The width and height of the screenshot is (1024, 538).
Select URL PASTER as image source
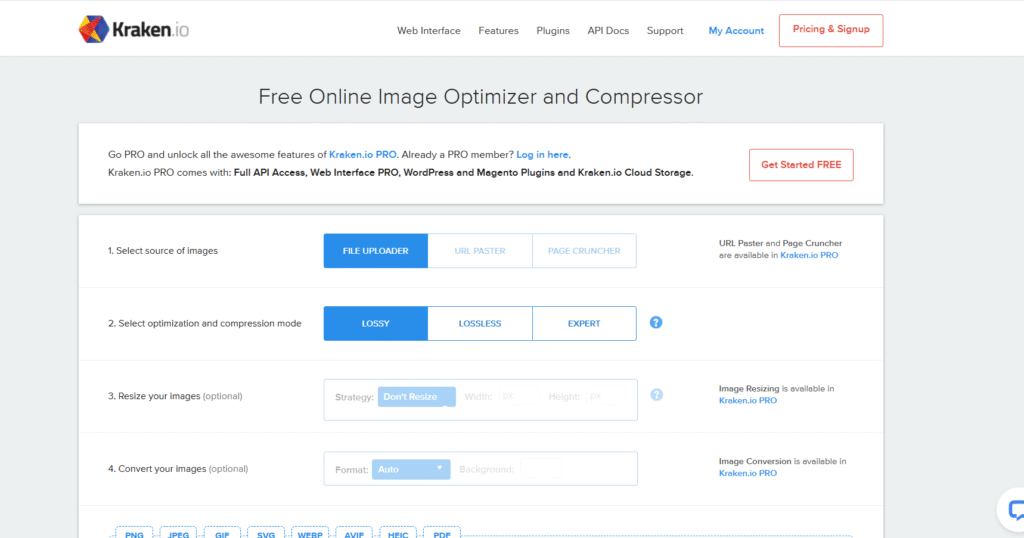(480, 251)
